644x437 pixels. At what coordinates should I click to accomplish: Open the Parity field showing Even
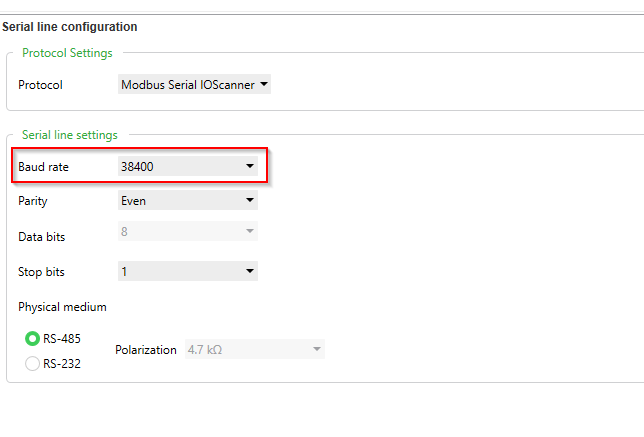coord(188,200)
